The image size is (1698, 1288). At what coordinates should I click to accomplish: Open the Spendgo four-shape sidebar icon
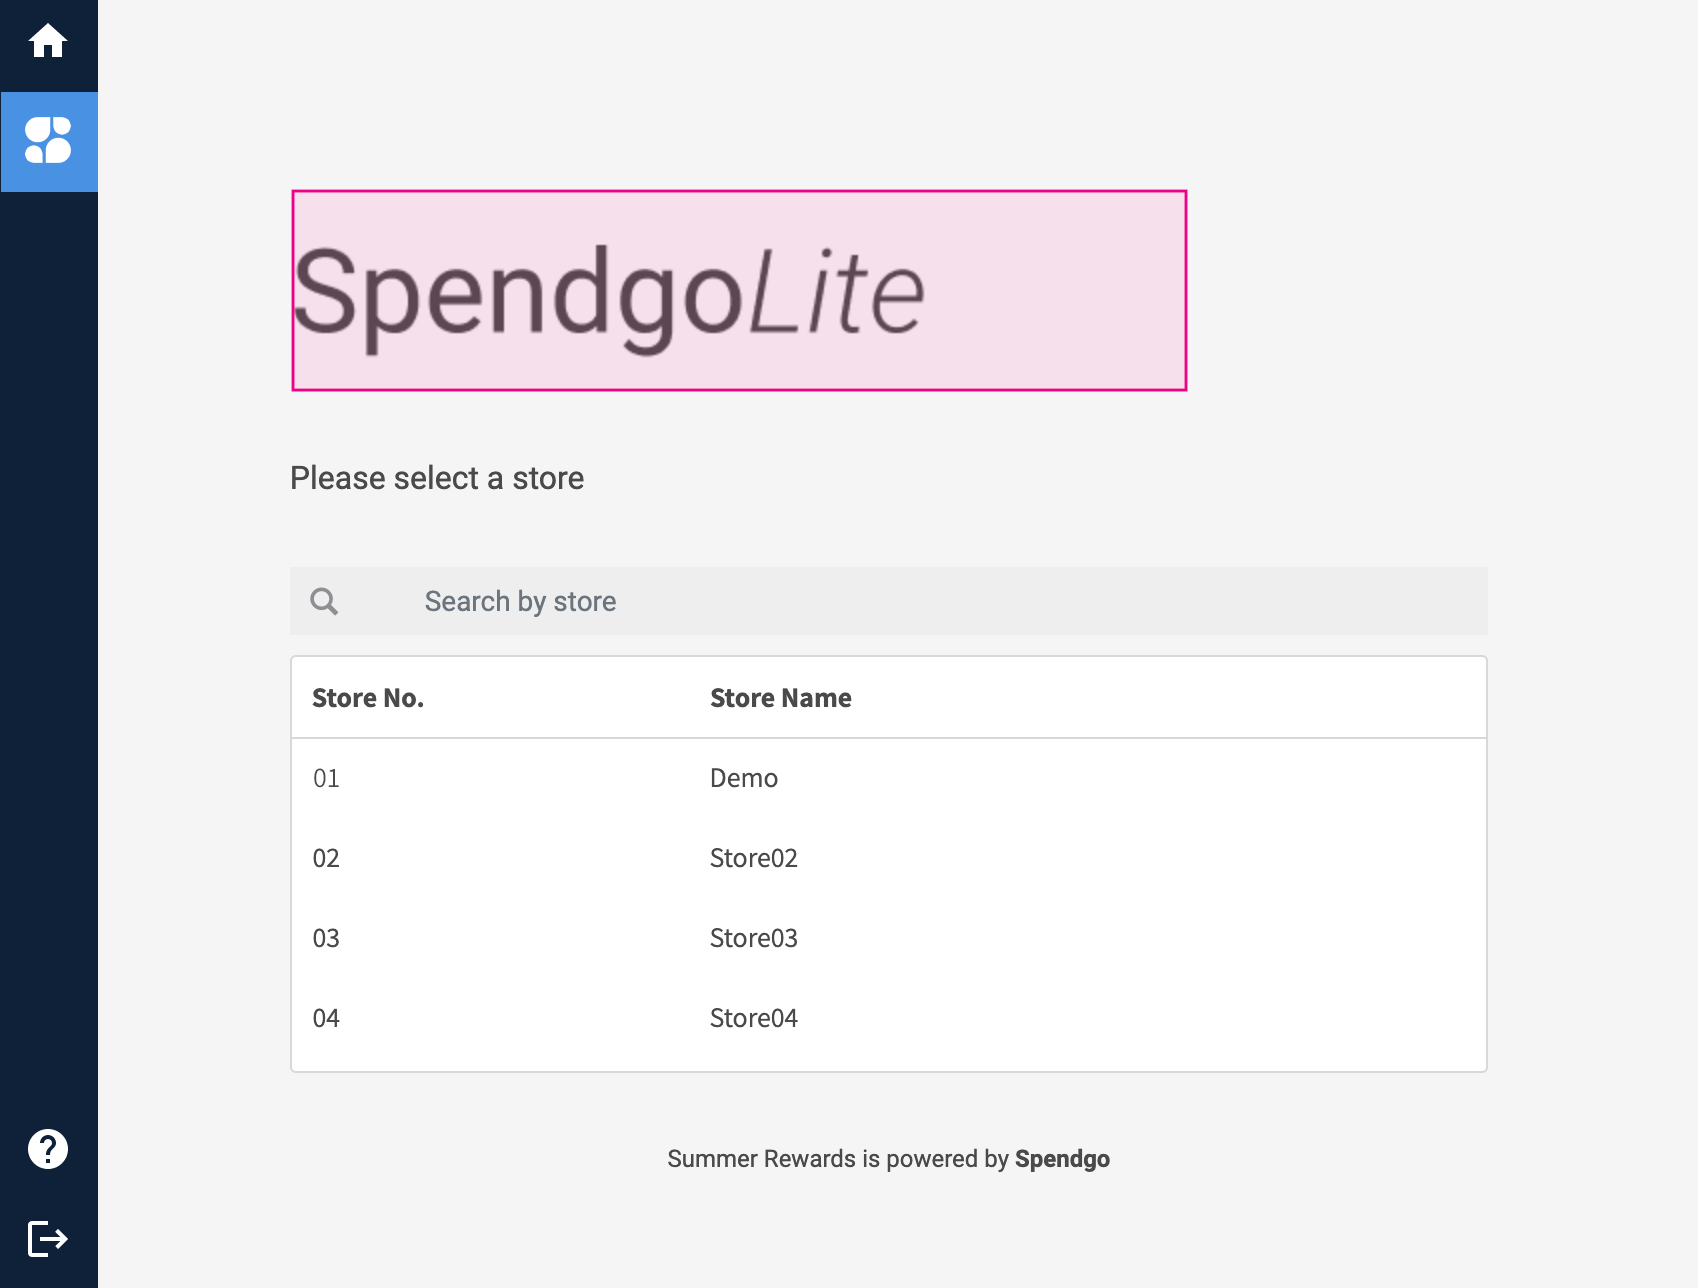tap(48, 141)
